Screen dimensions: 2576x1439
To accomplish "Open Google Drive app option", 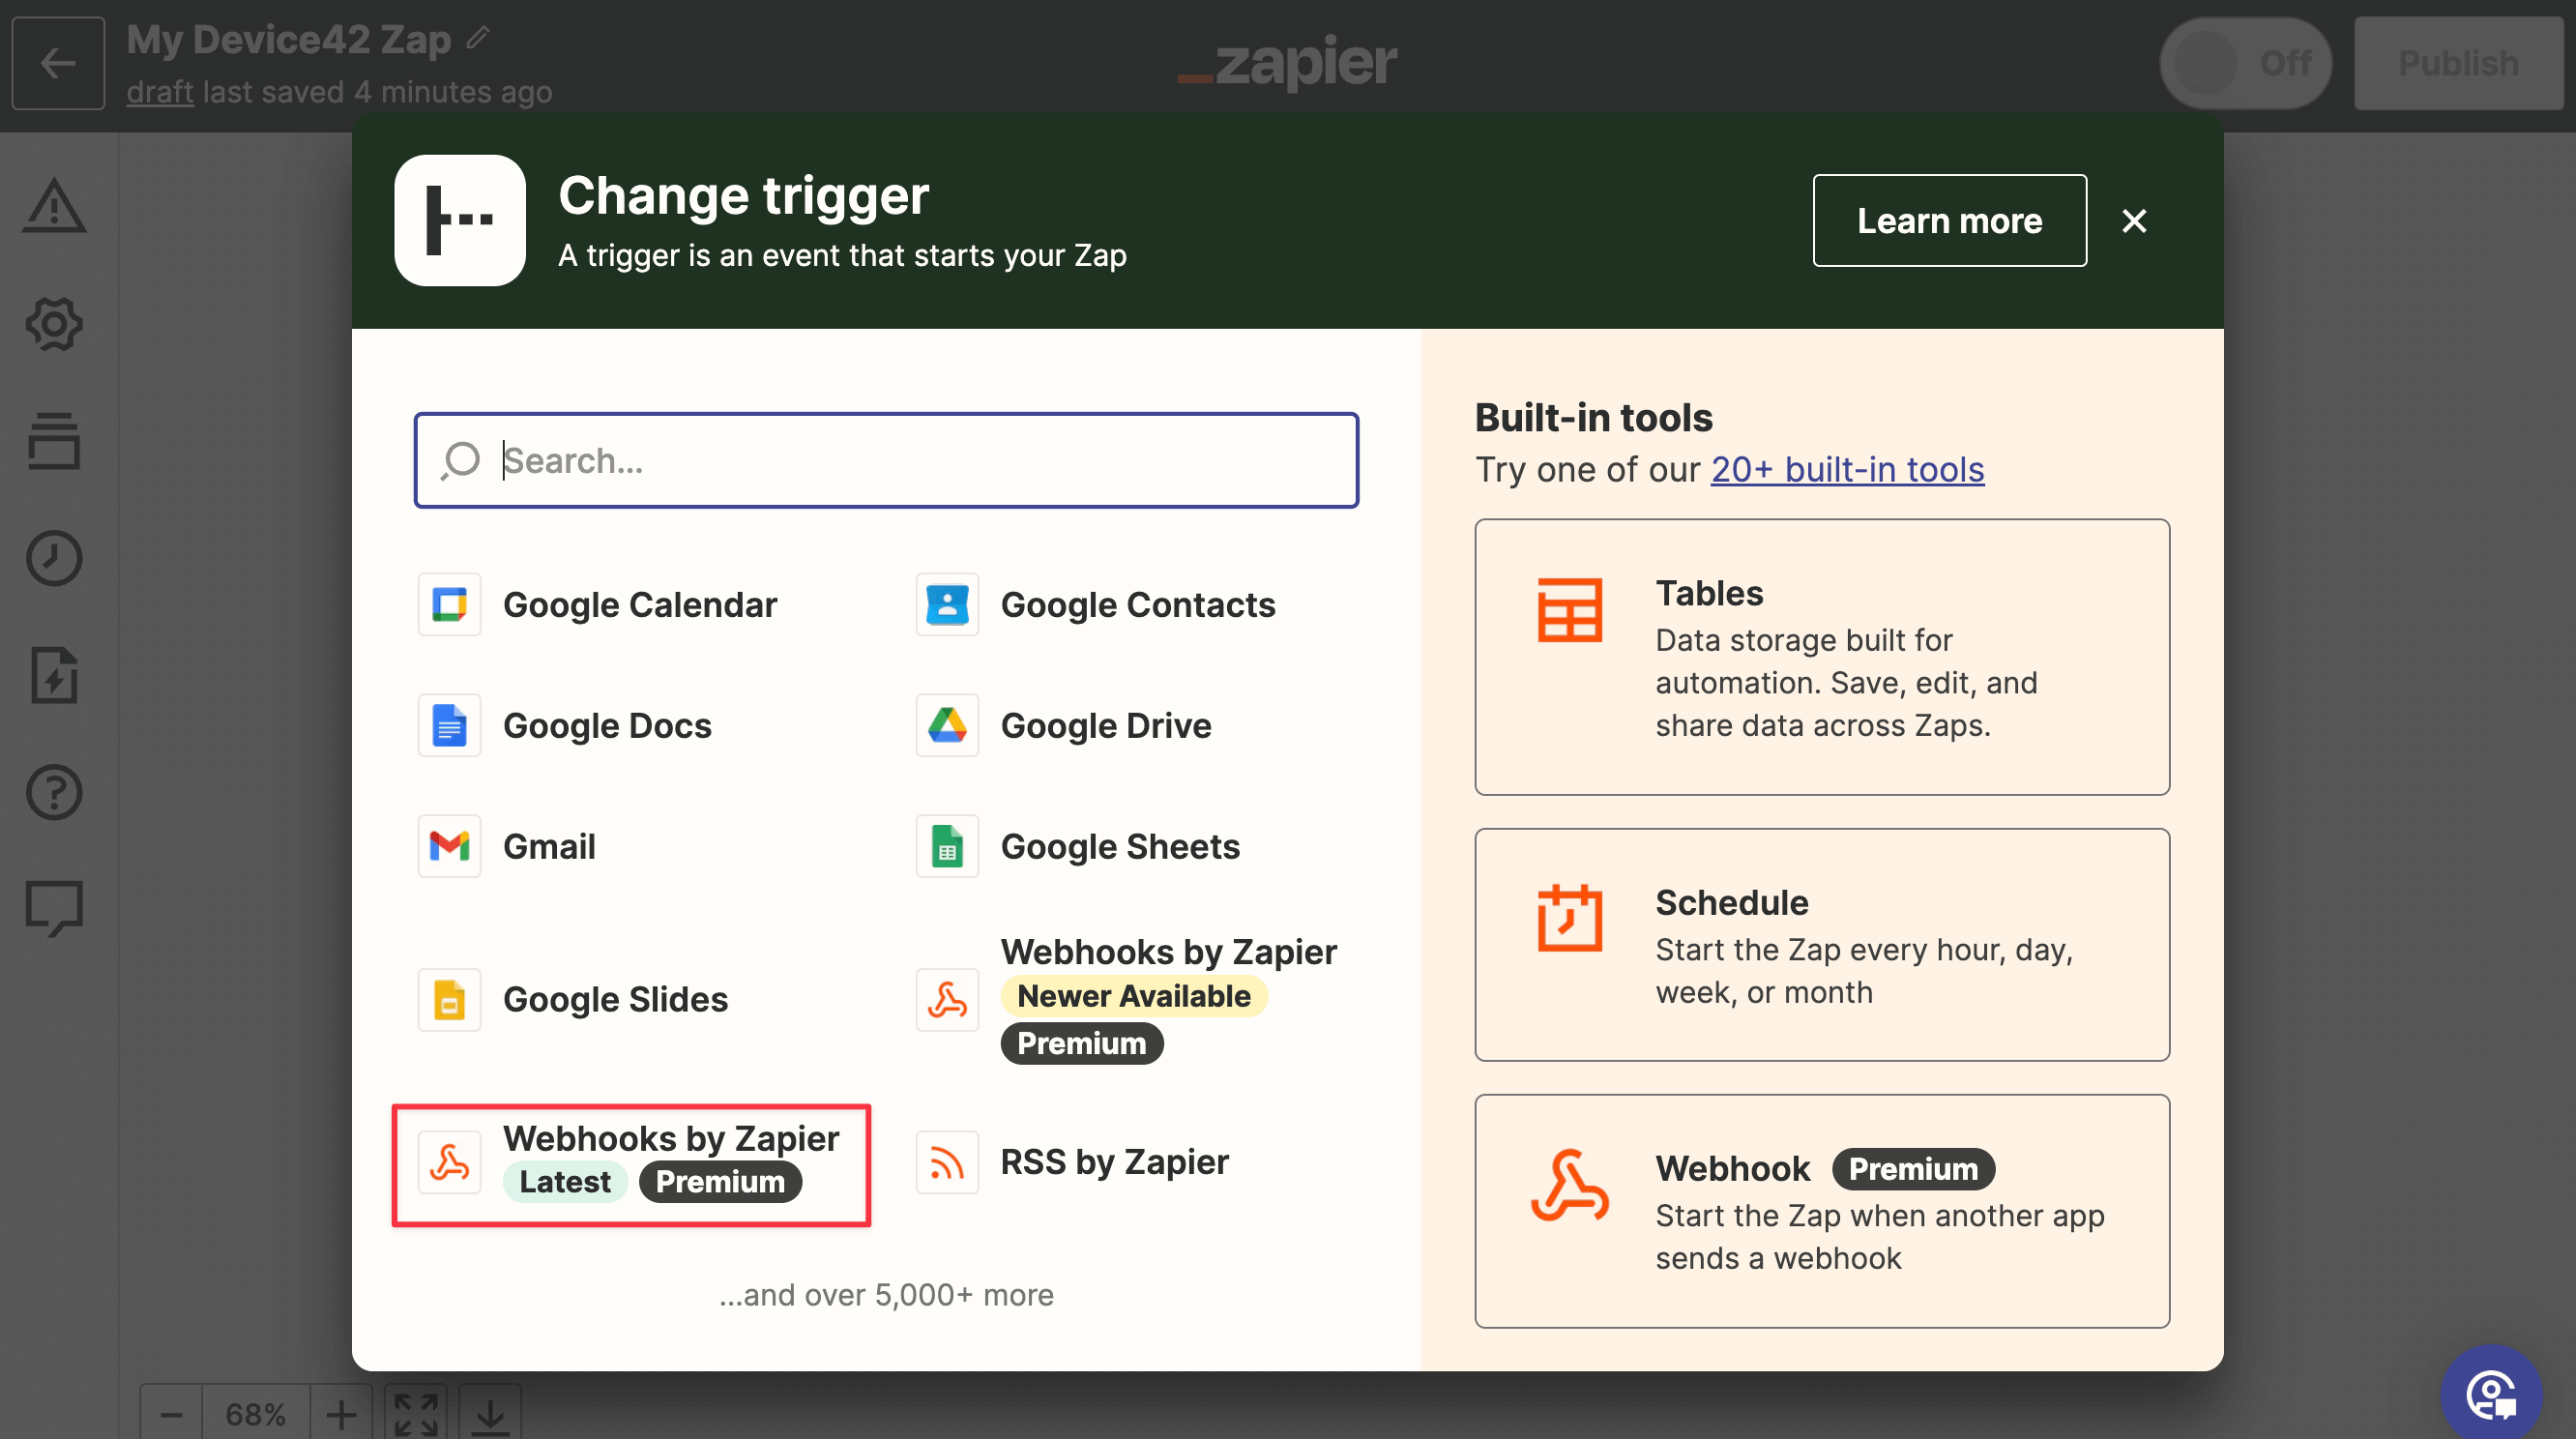I will click(x=1105, y=726).
